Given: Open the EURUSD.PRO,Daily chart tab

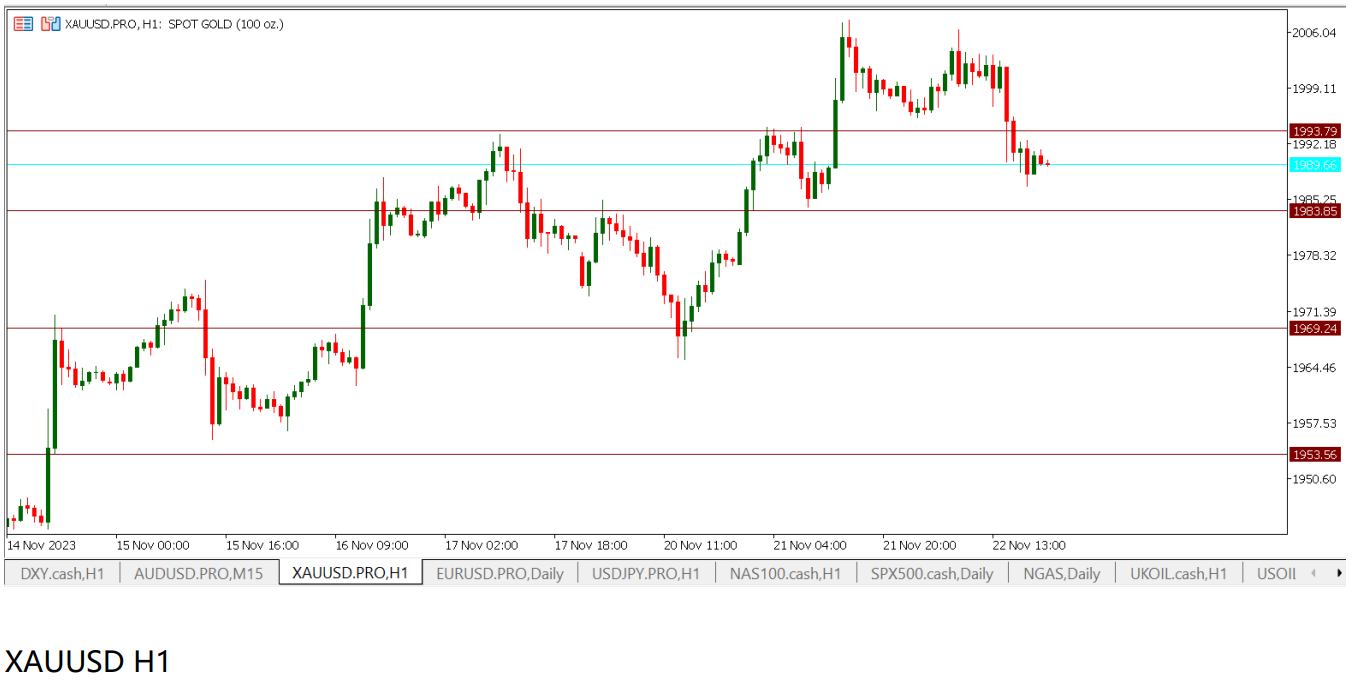Looking at the screenshot, I should pos(500,573).
